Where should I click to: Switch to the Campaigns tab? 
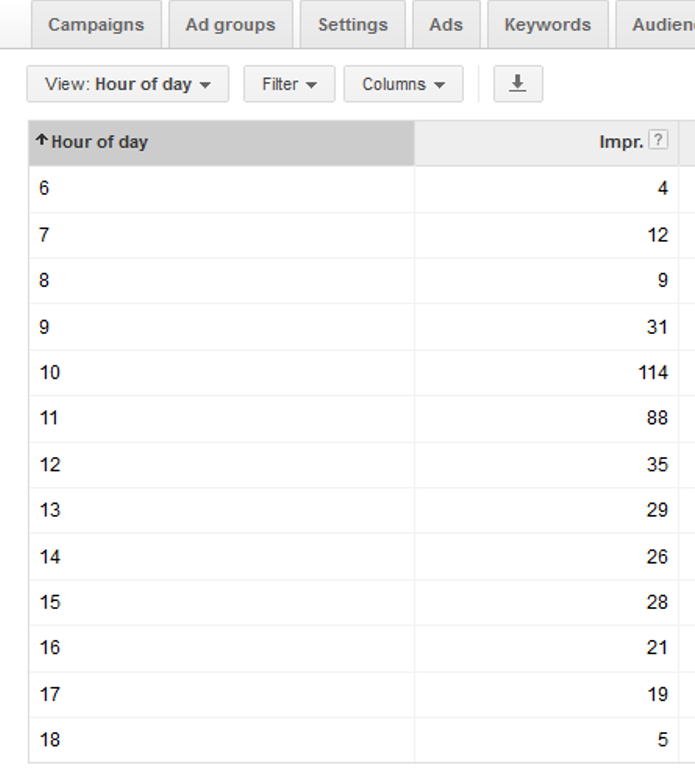[96, 24]
